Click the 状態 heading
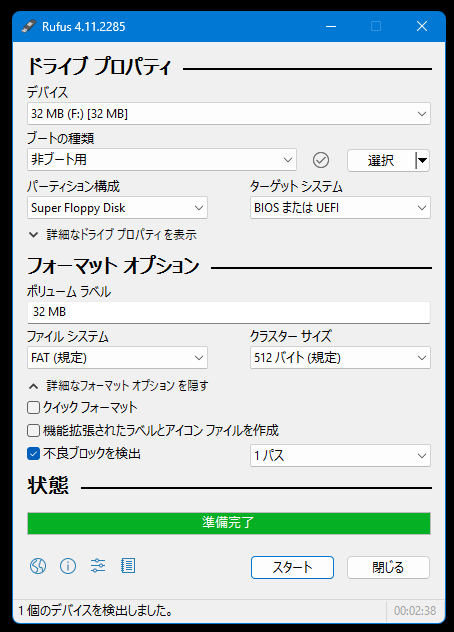This screenshot has height=632, width=454. pos(48,485)
